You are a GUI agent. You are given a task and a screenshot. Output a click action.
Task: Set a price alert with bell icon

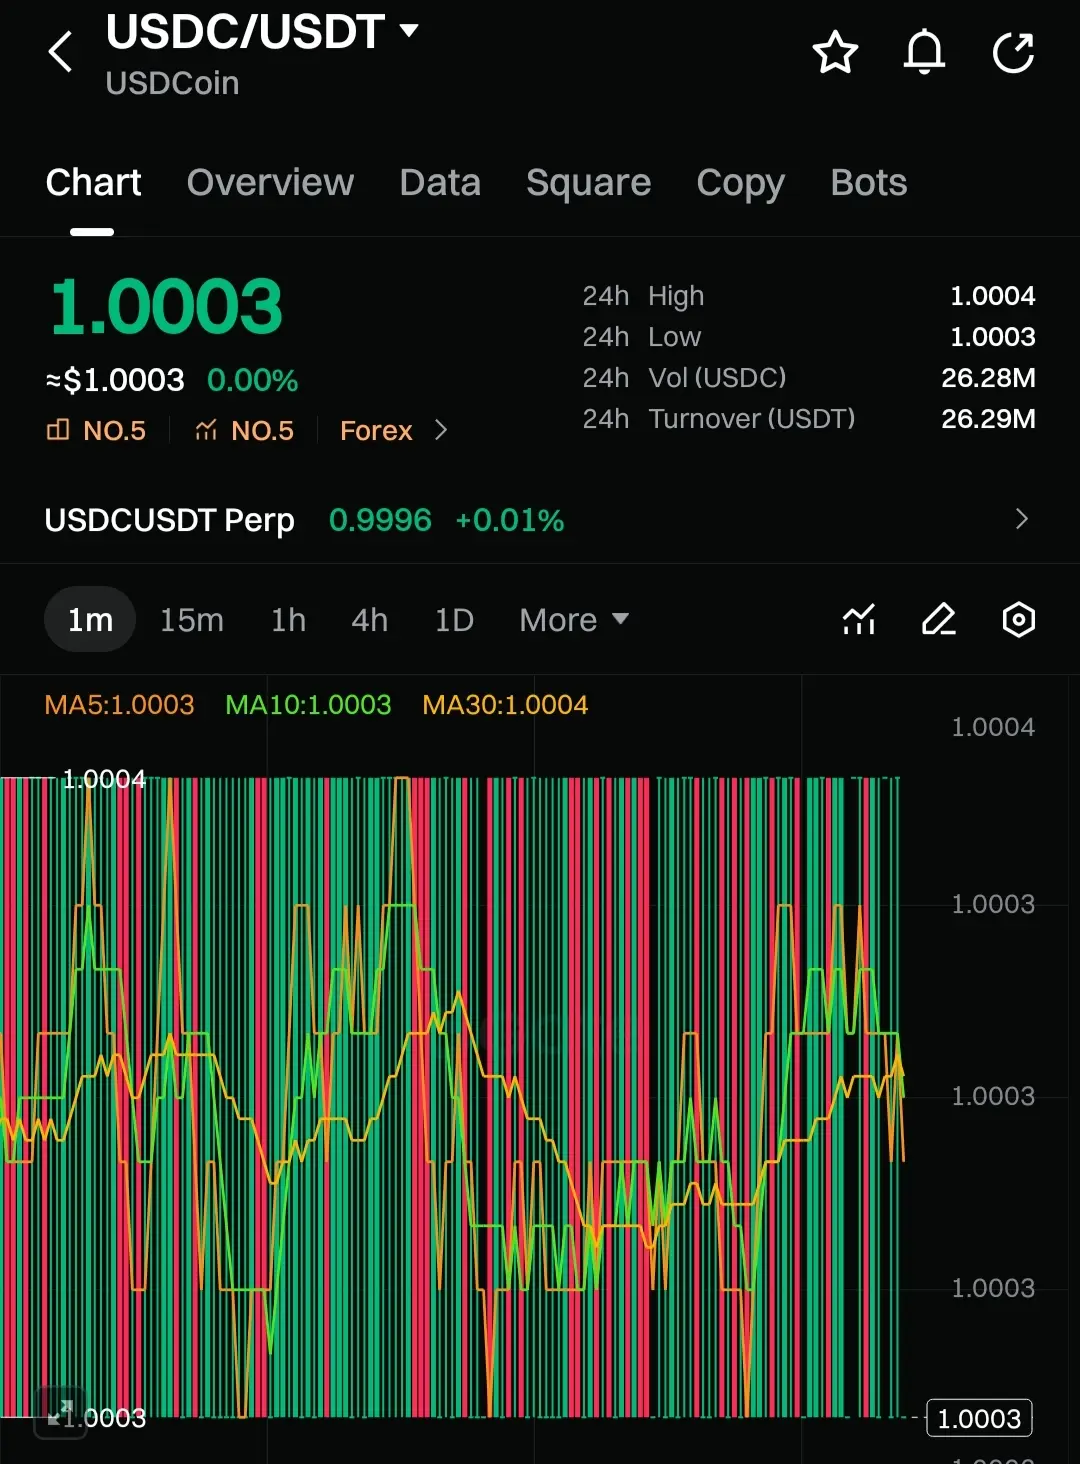(x=924, y=52)
